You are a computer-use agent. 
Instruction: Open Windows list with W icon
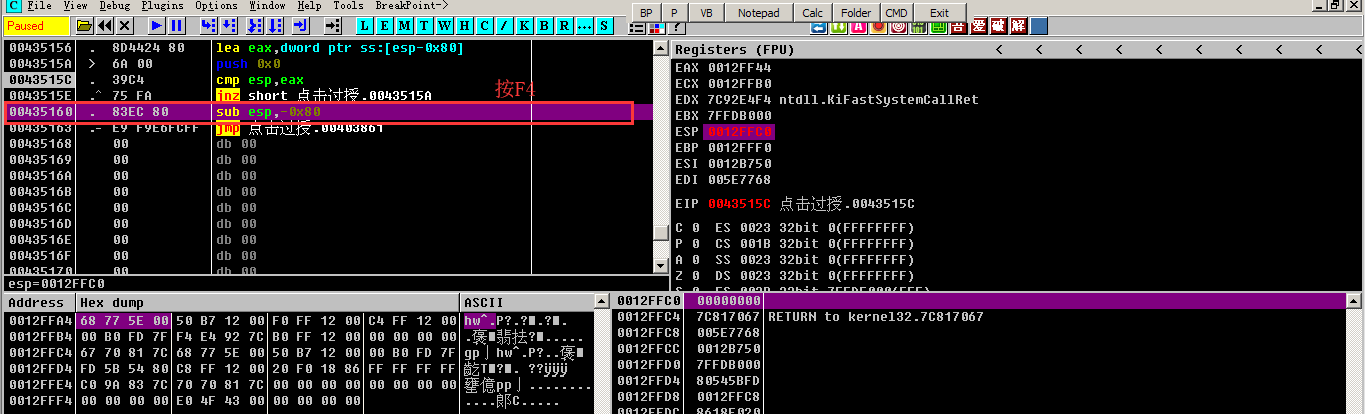tap(444, 25)
